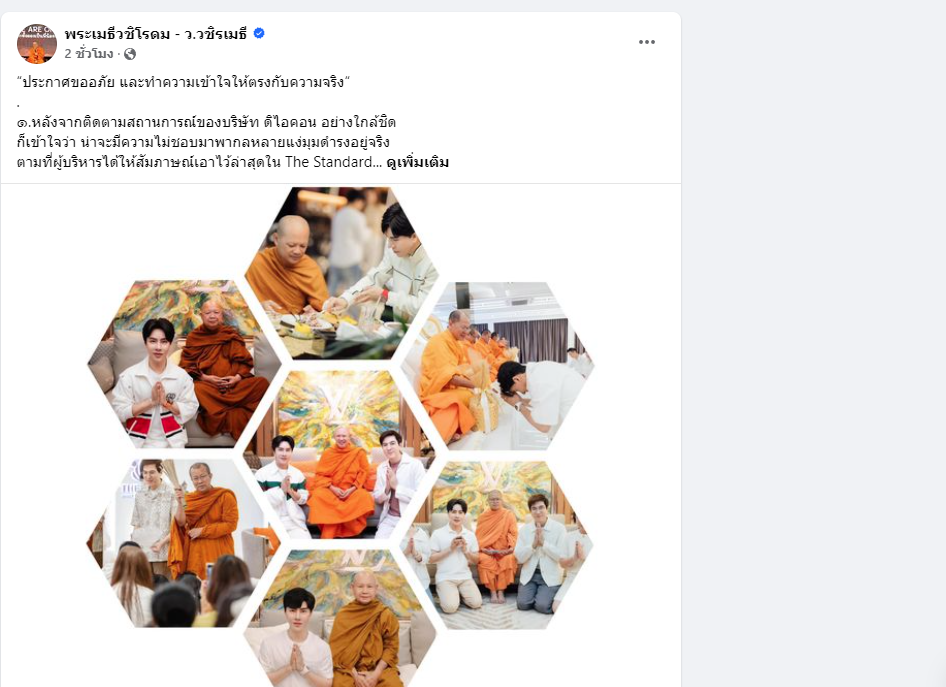Open top hexagon photo of monk receiving food
The image size is (946, 687).
click(341, 273)
